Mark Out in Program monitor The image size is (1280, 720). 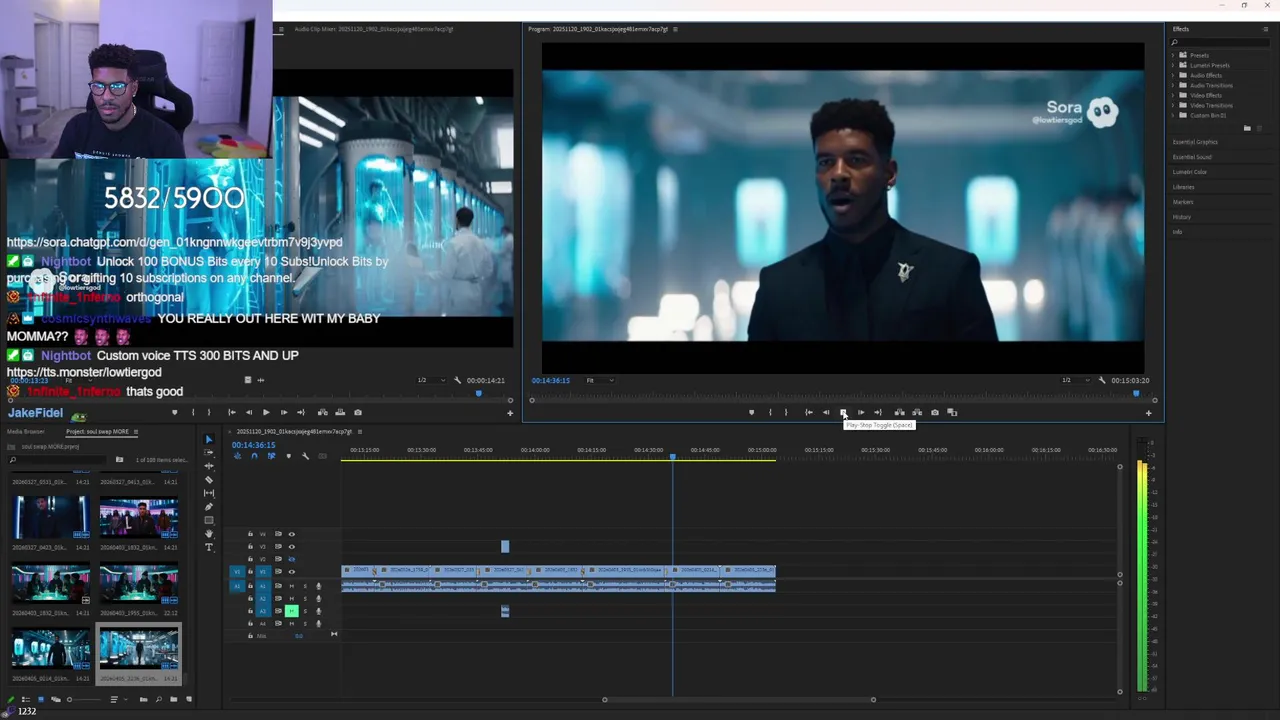pyautogui.click(x=786, y=412)
